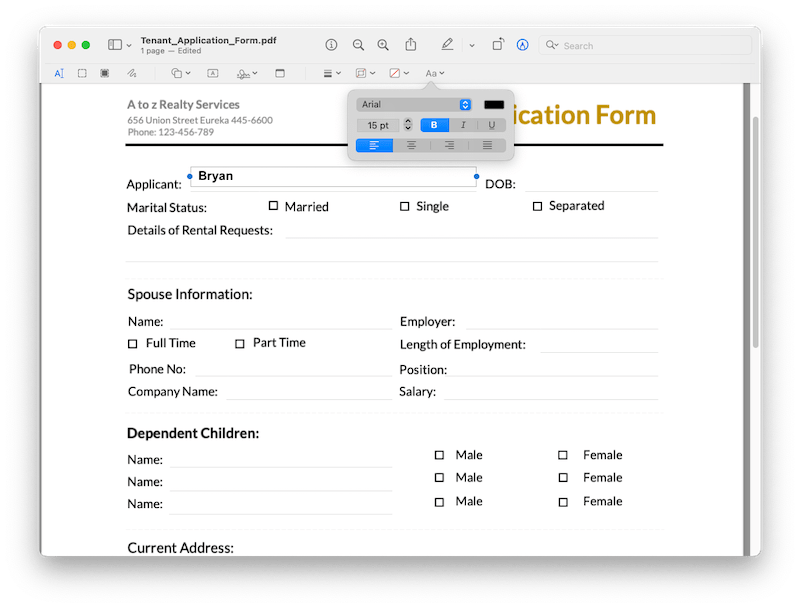The width and height of the screenshot is (800, 608).
Task: Check Female for second dependent child
Action: tap(563, 477)
